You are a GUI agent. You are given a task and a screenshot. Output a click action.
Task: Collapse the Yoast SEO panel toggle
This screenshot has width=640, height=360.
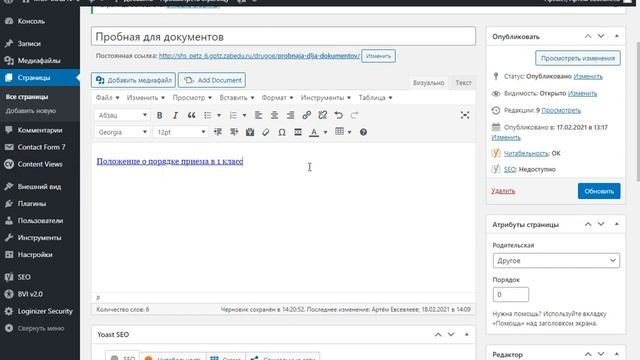(x=467, y=334)
